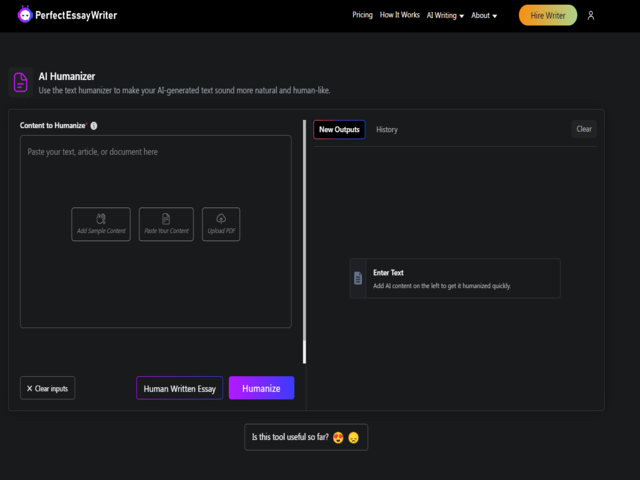Image resolution: width=640 pixels, height=480 pixels.
Task: Click the AI Humanizer document icon
Action: [20, 83]
